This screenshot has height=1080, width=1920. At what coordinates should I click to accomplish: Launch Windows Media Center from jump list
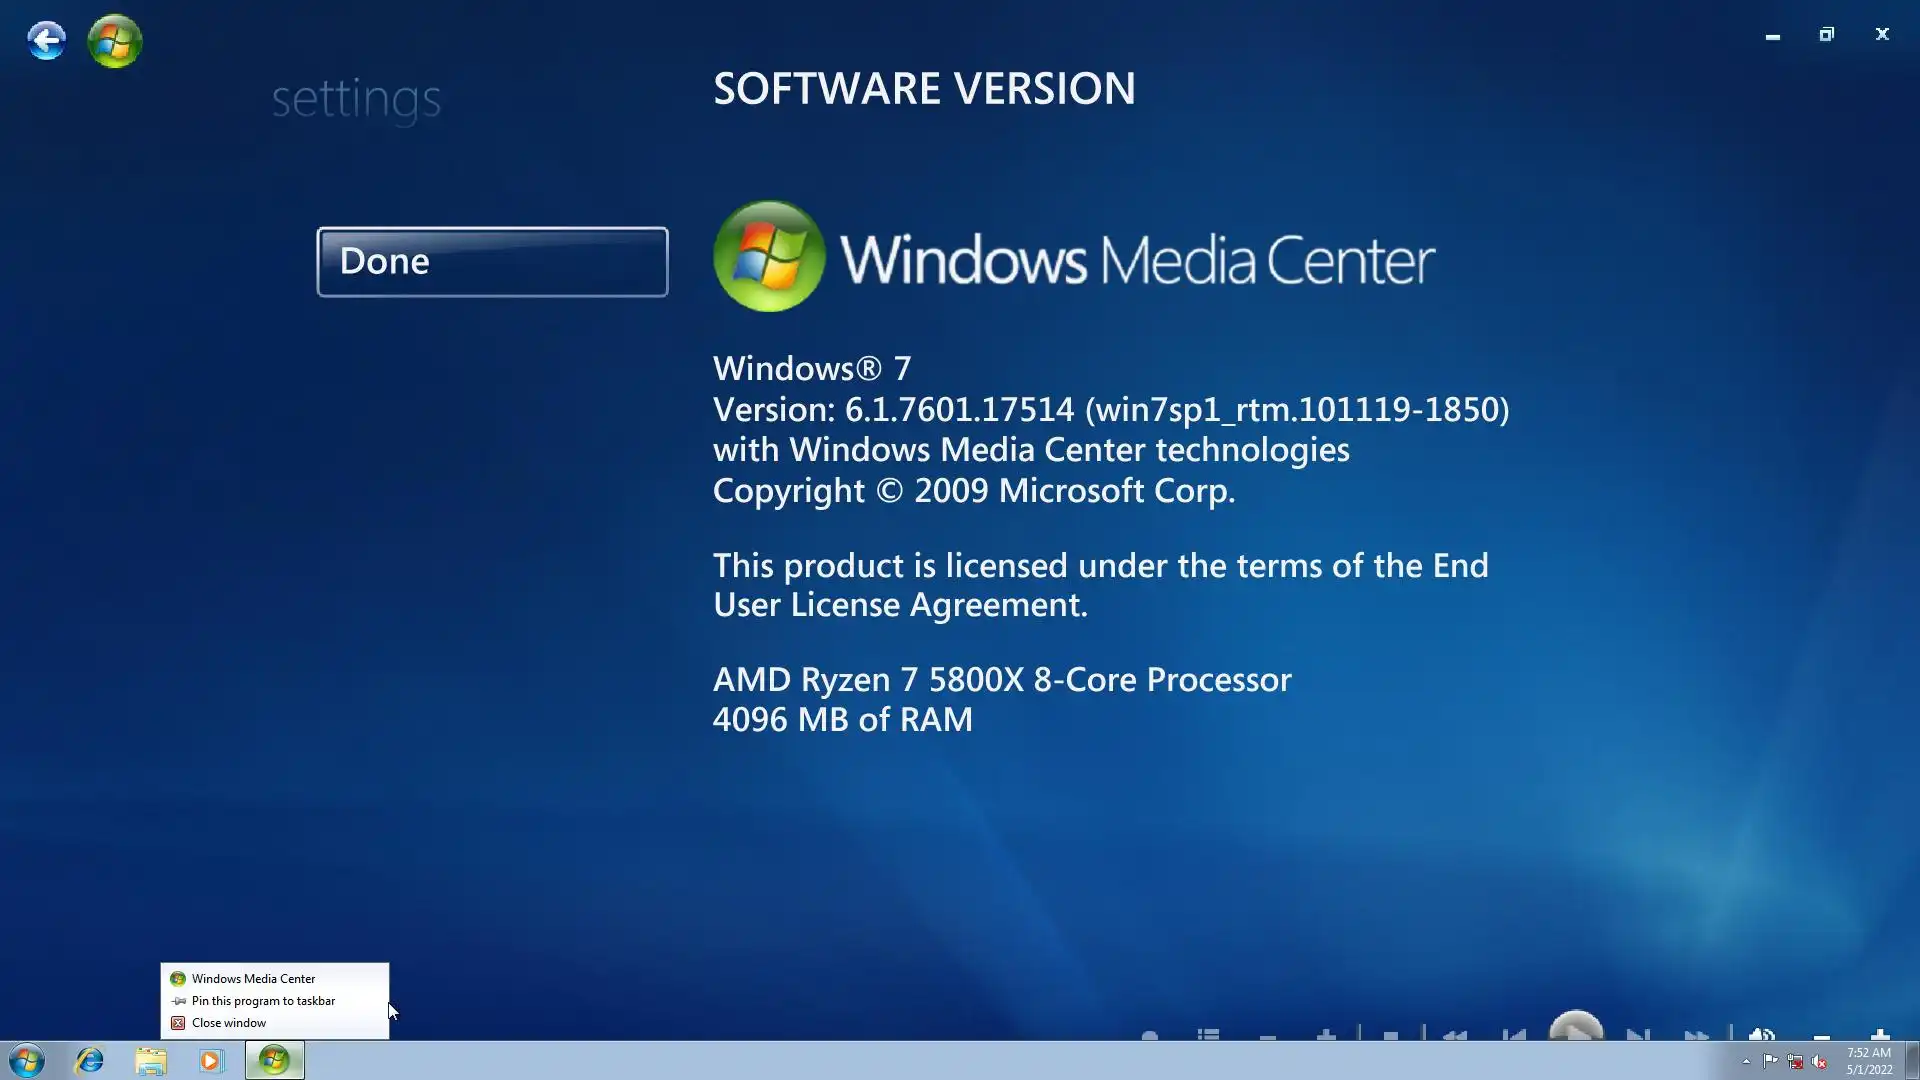click(253, 979)
